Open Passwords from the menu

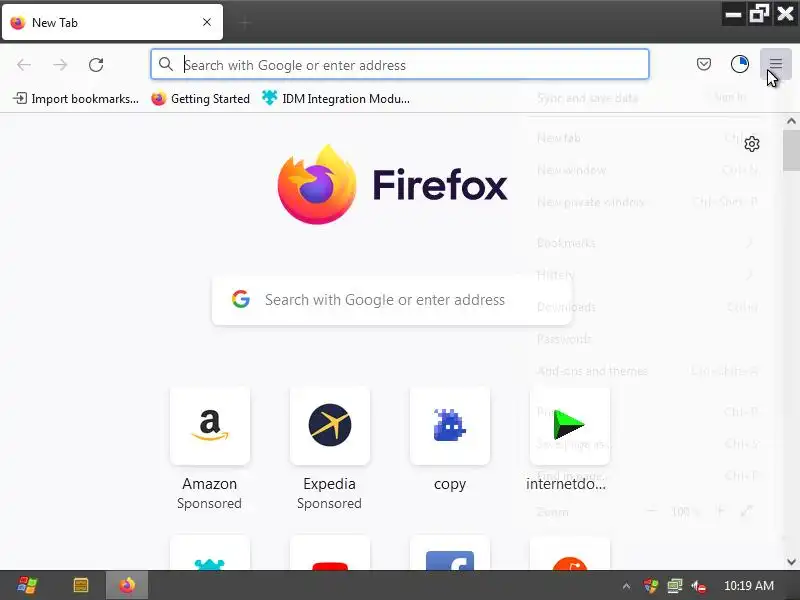point(647,339)
